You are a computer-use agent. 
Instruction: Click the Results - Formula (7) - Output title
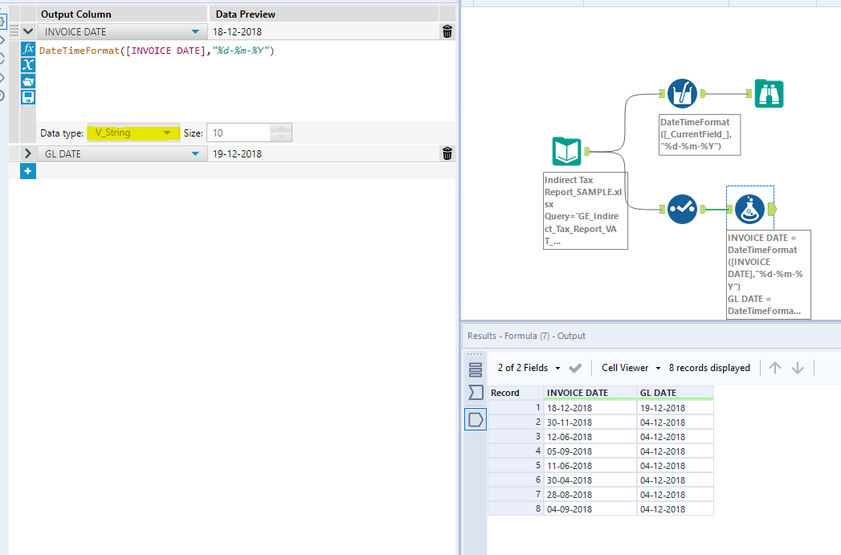(526, 336)
